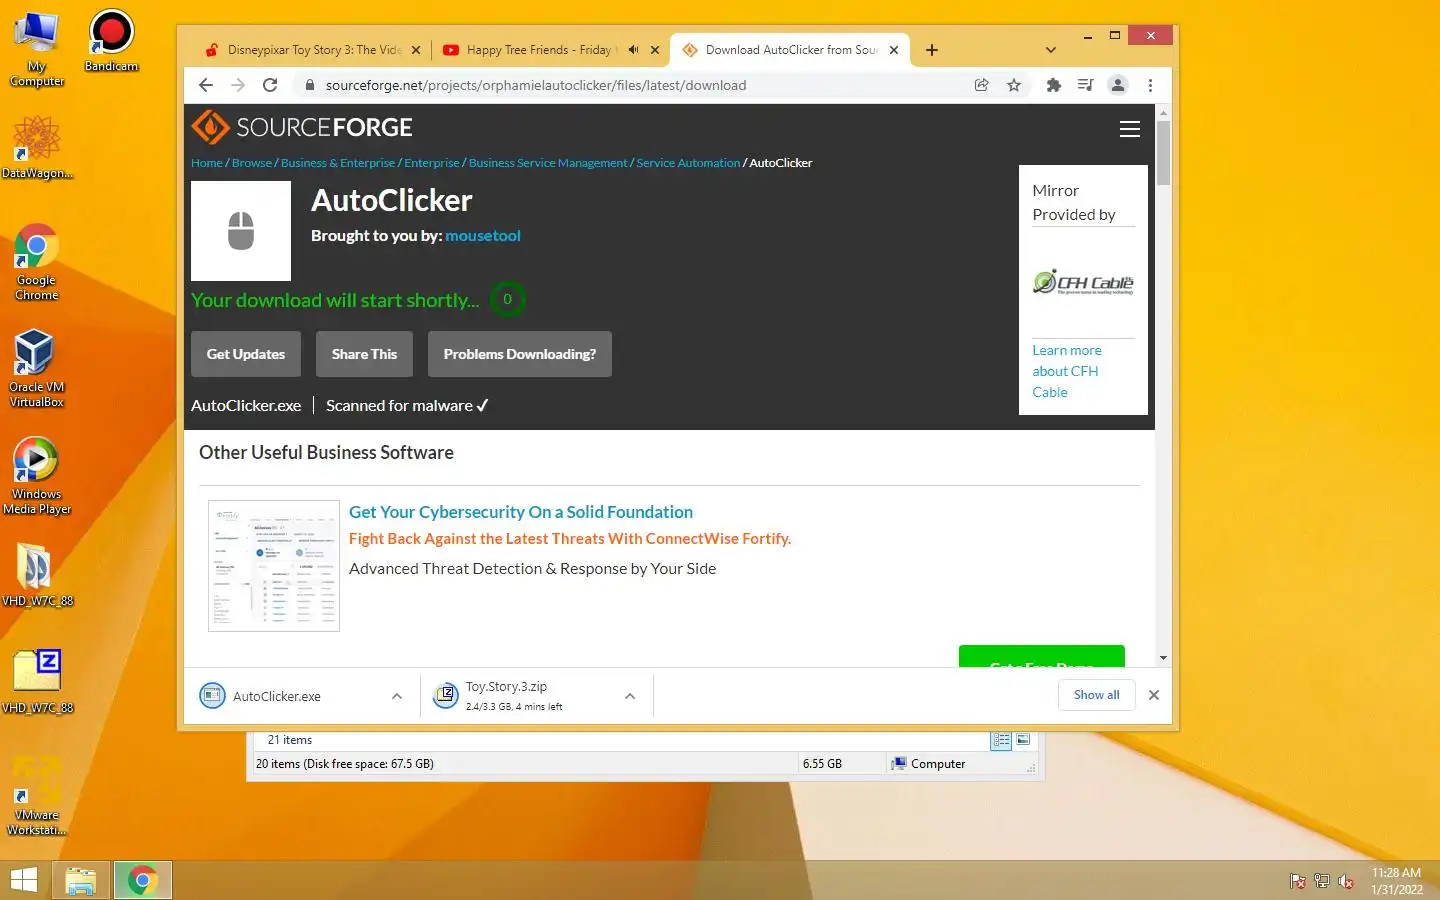This screenshot has height=900, width=1440.
Task: Open Google Chrome desktop shortcut
Action: (x=37, y=262)
